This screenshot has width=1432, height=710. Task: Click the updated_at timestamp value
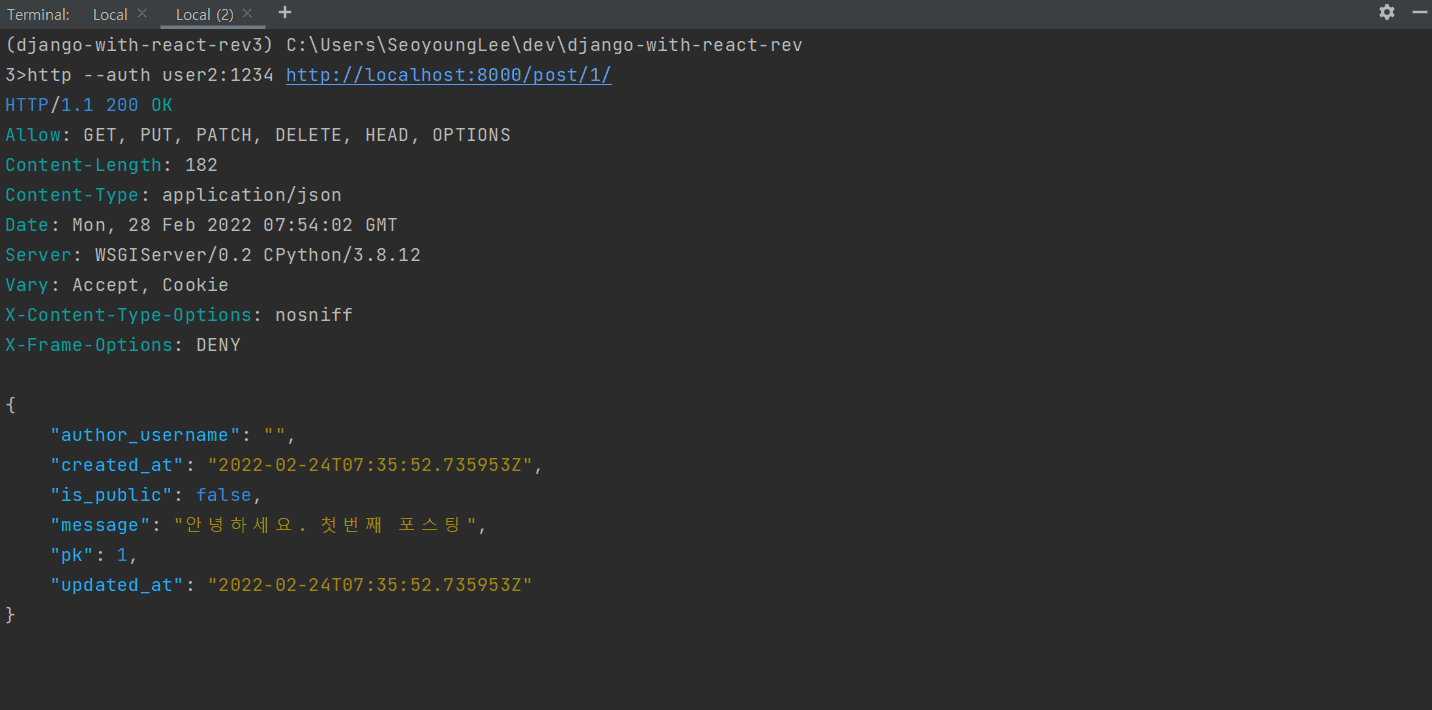tap(369, 585)
